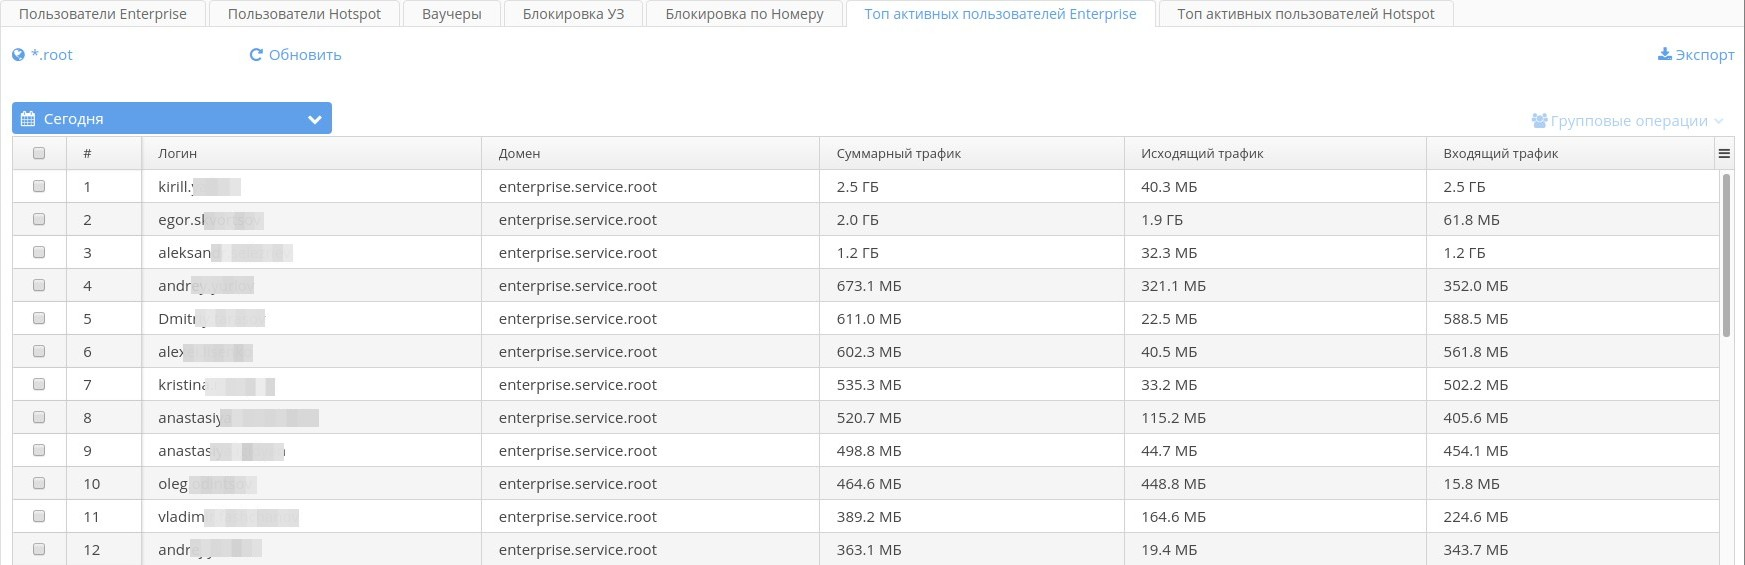The width and height of the screenshot is (1745, 565).
Task: Open the Групповые операции dropdown
Action: (1628, 121)
